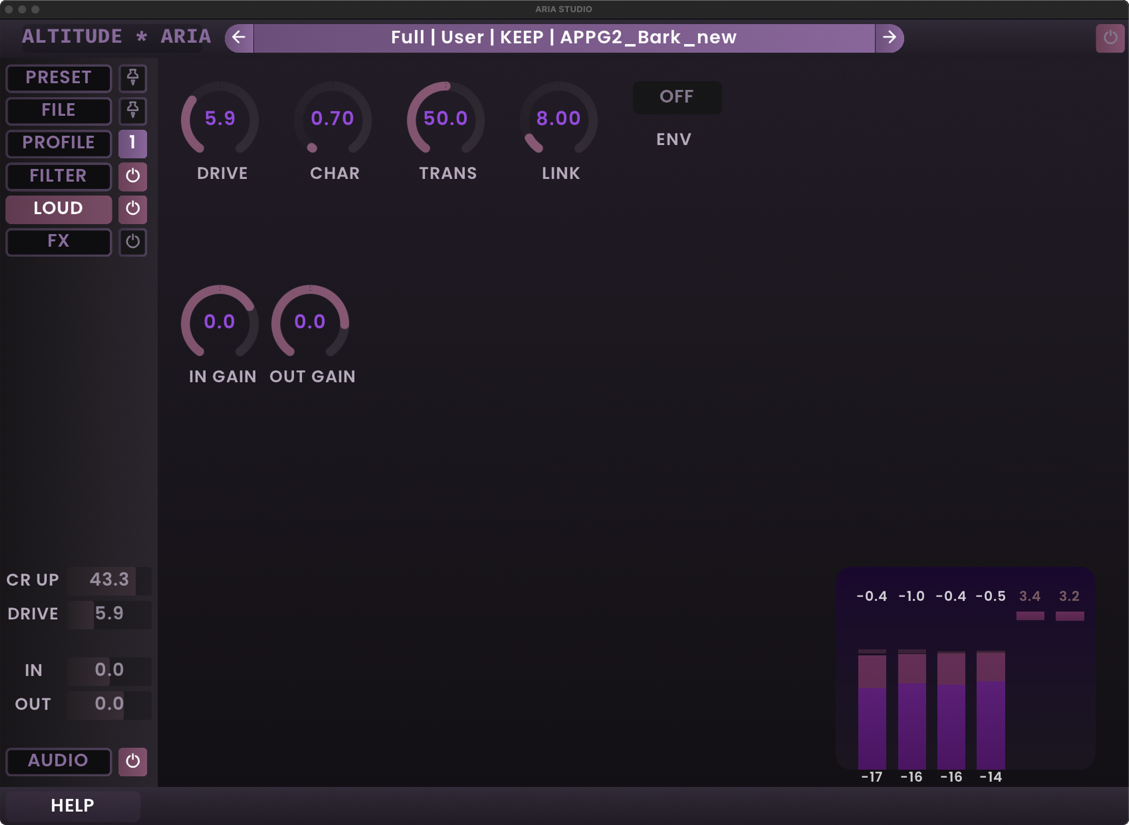Click the next preset right arrow
Screen dimensions: 1129x825
pos(889,38)
